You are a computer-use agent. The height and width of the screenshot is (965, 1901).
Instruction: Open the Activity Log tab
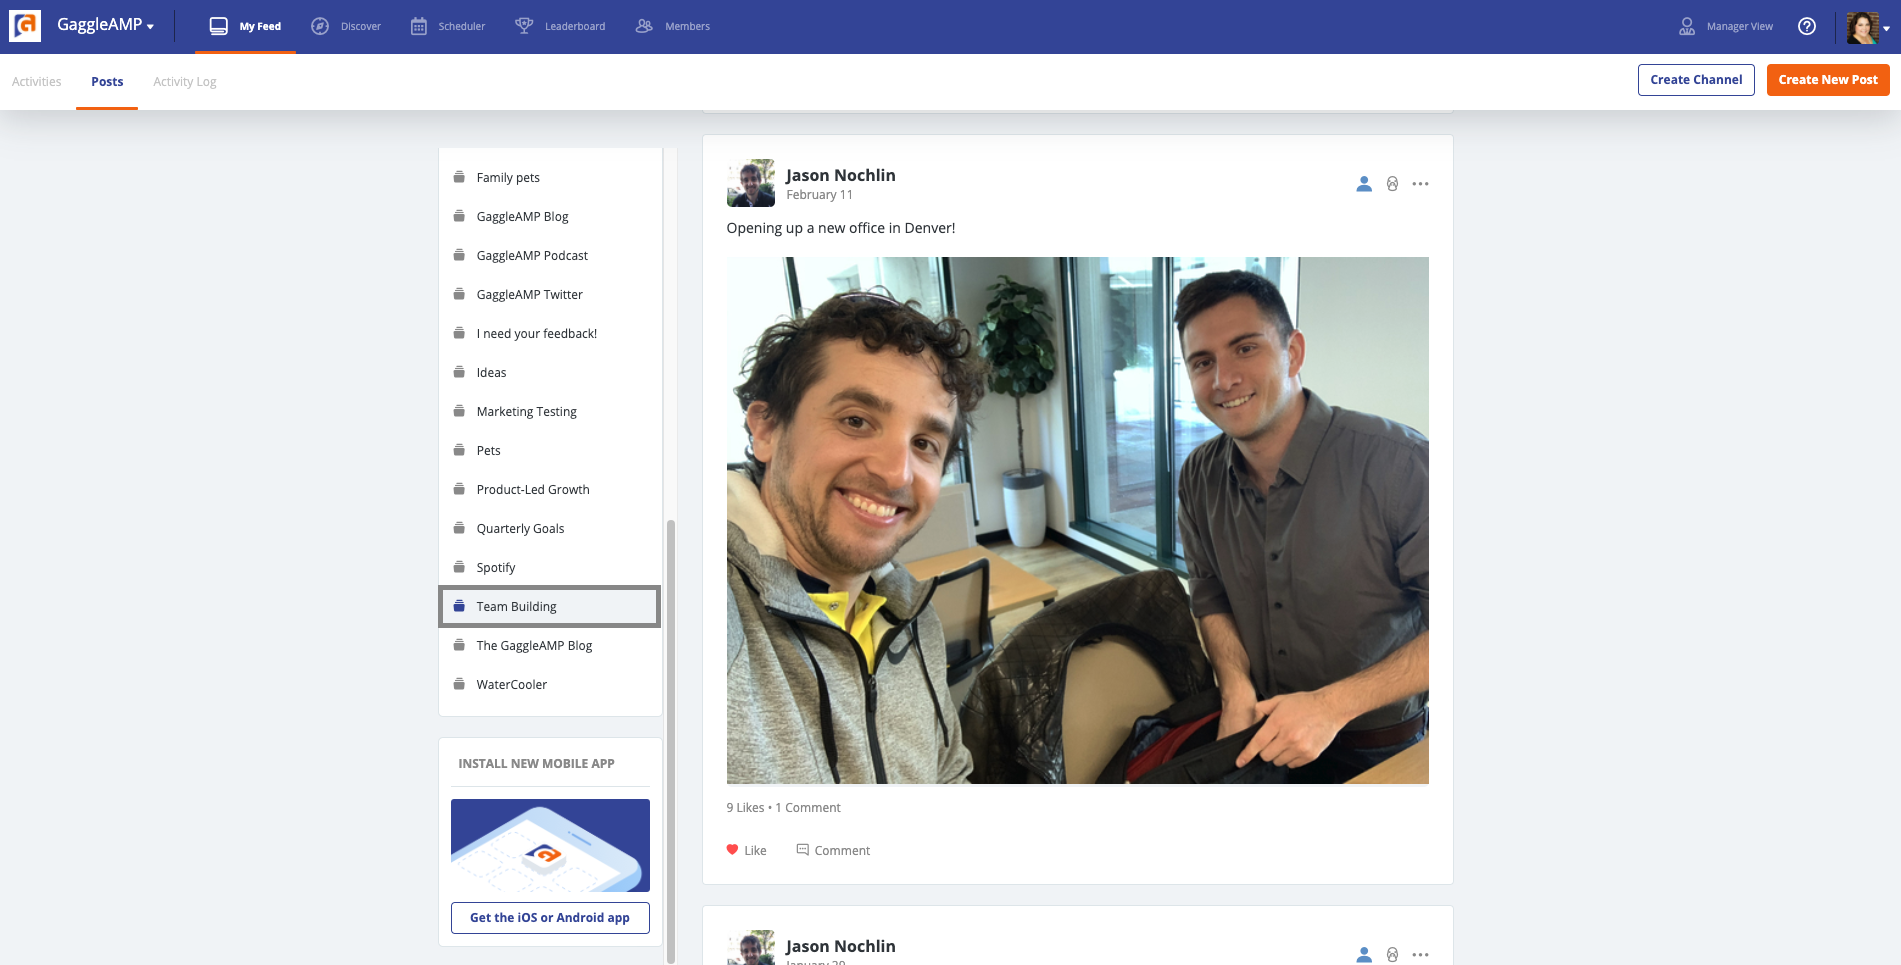184,81
